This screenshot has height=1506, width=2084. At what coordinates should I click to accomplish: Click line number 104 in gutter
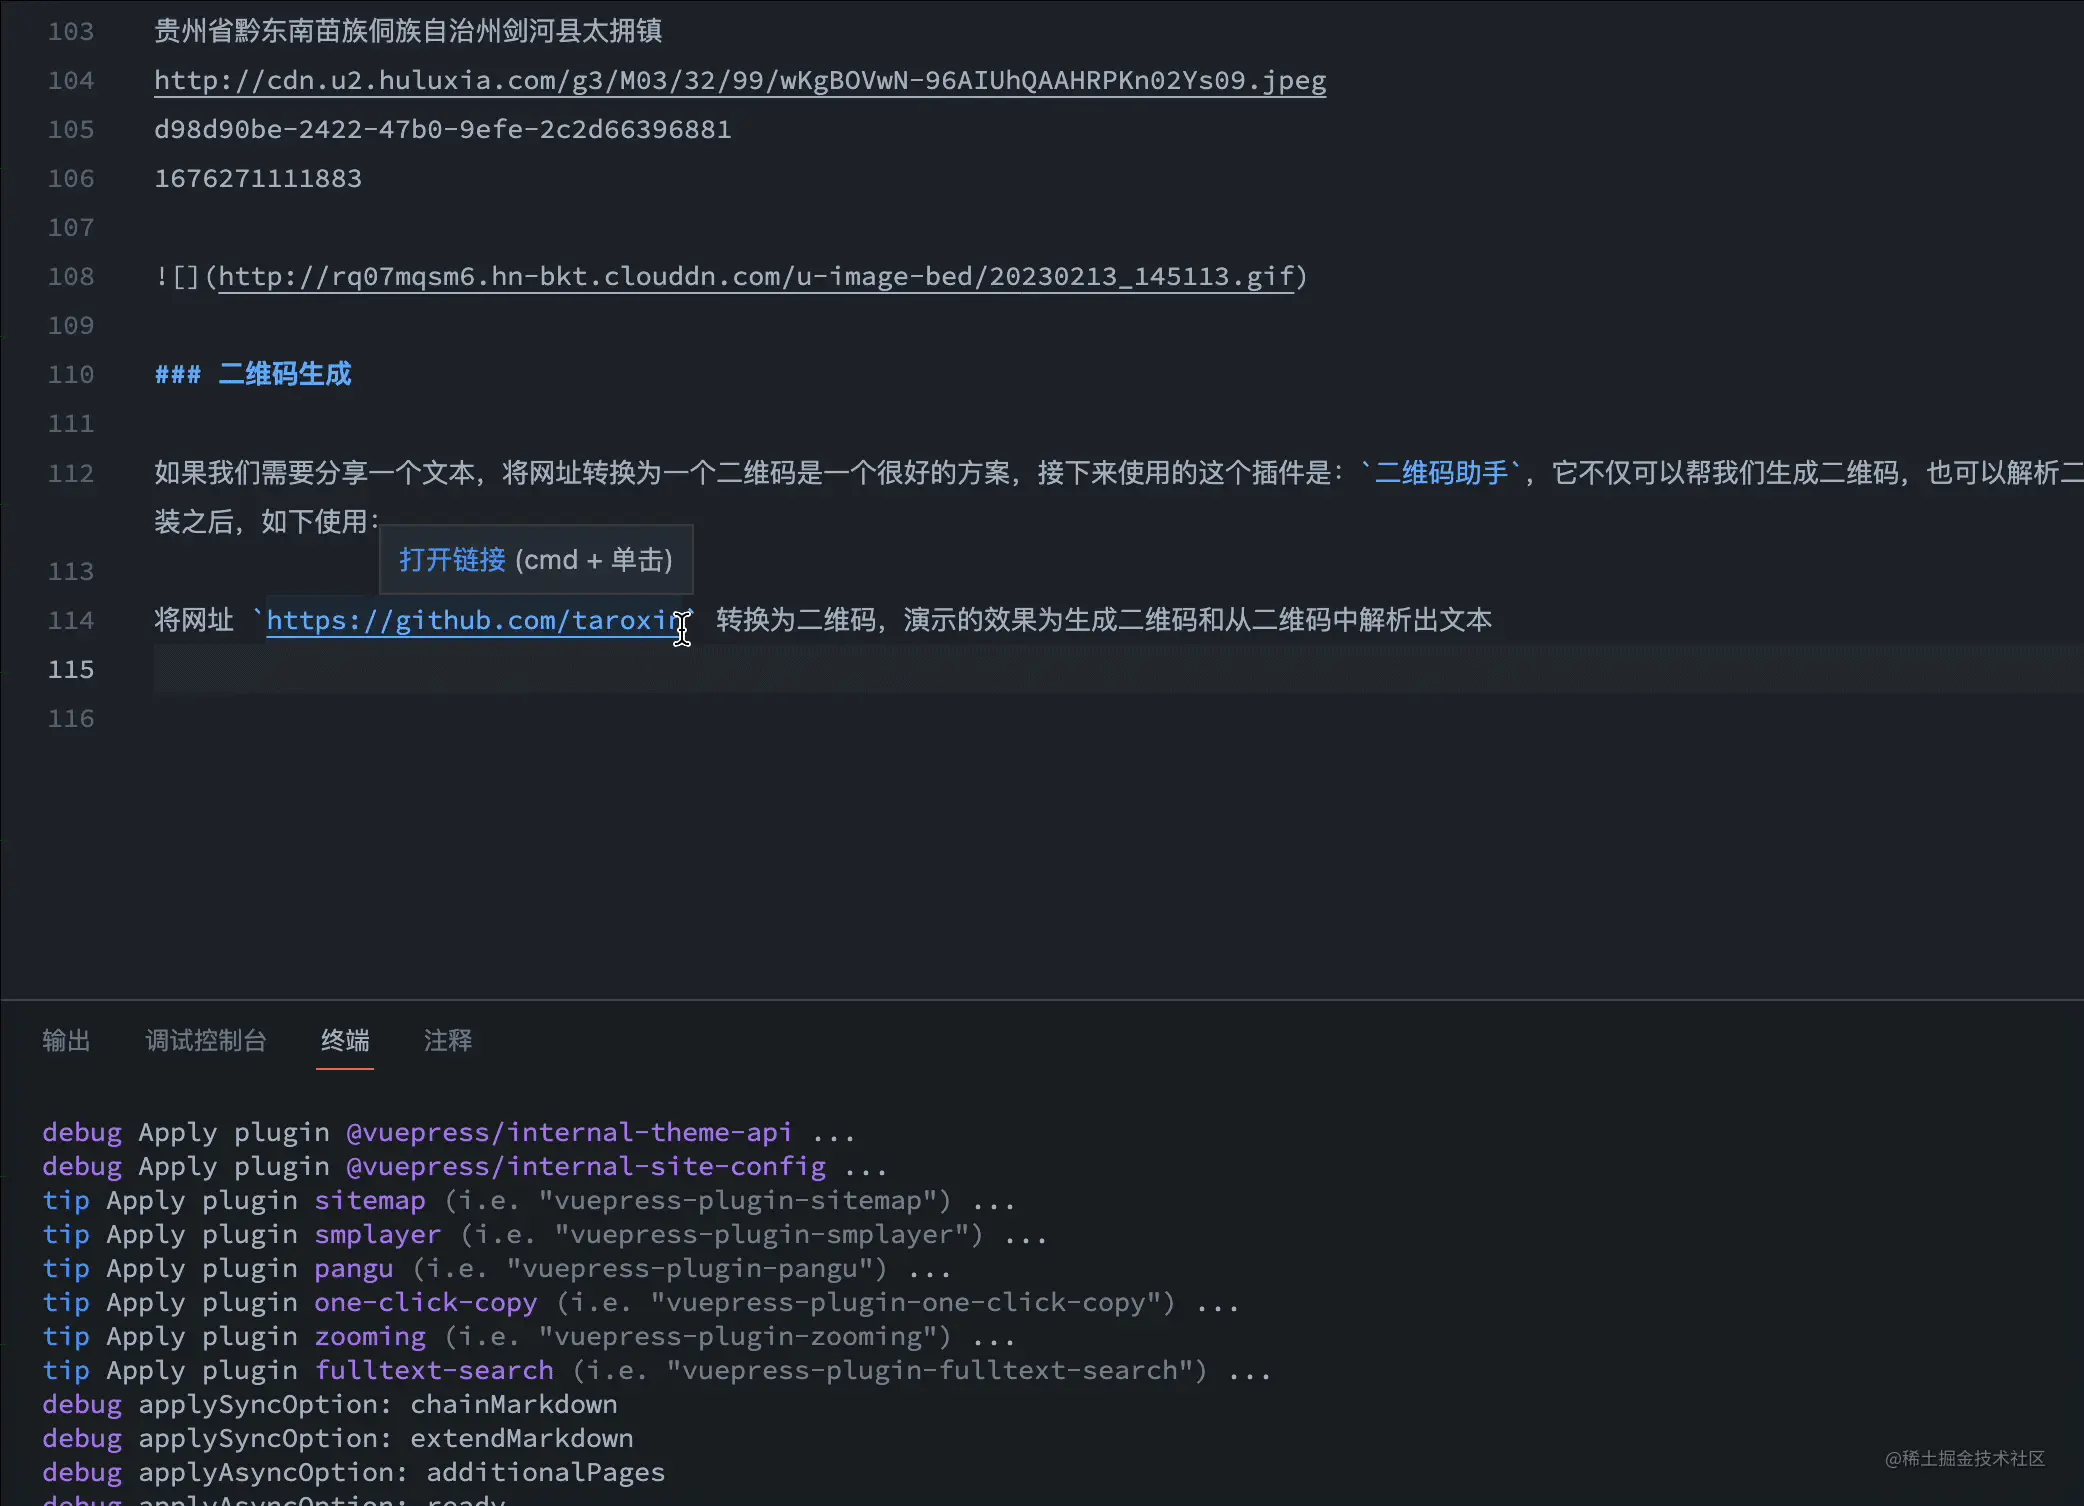71,80
